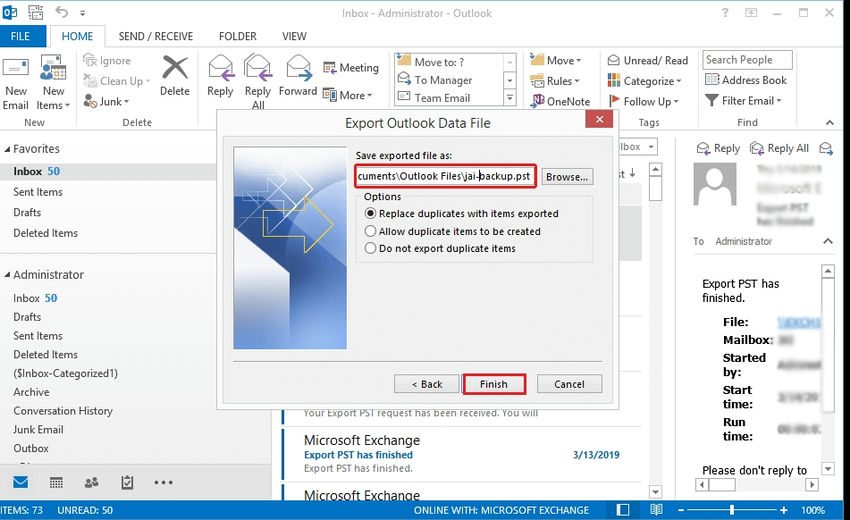Click the New Email icon
The image size is (850, 520).
tap(15, 67)
